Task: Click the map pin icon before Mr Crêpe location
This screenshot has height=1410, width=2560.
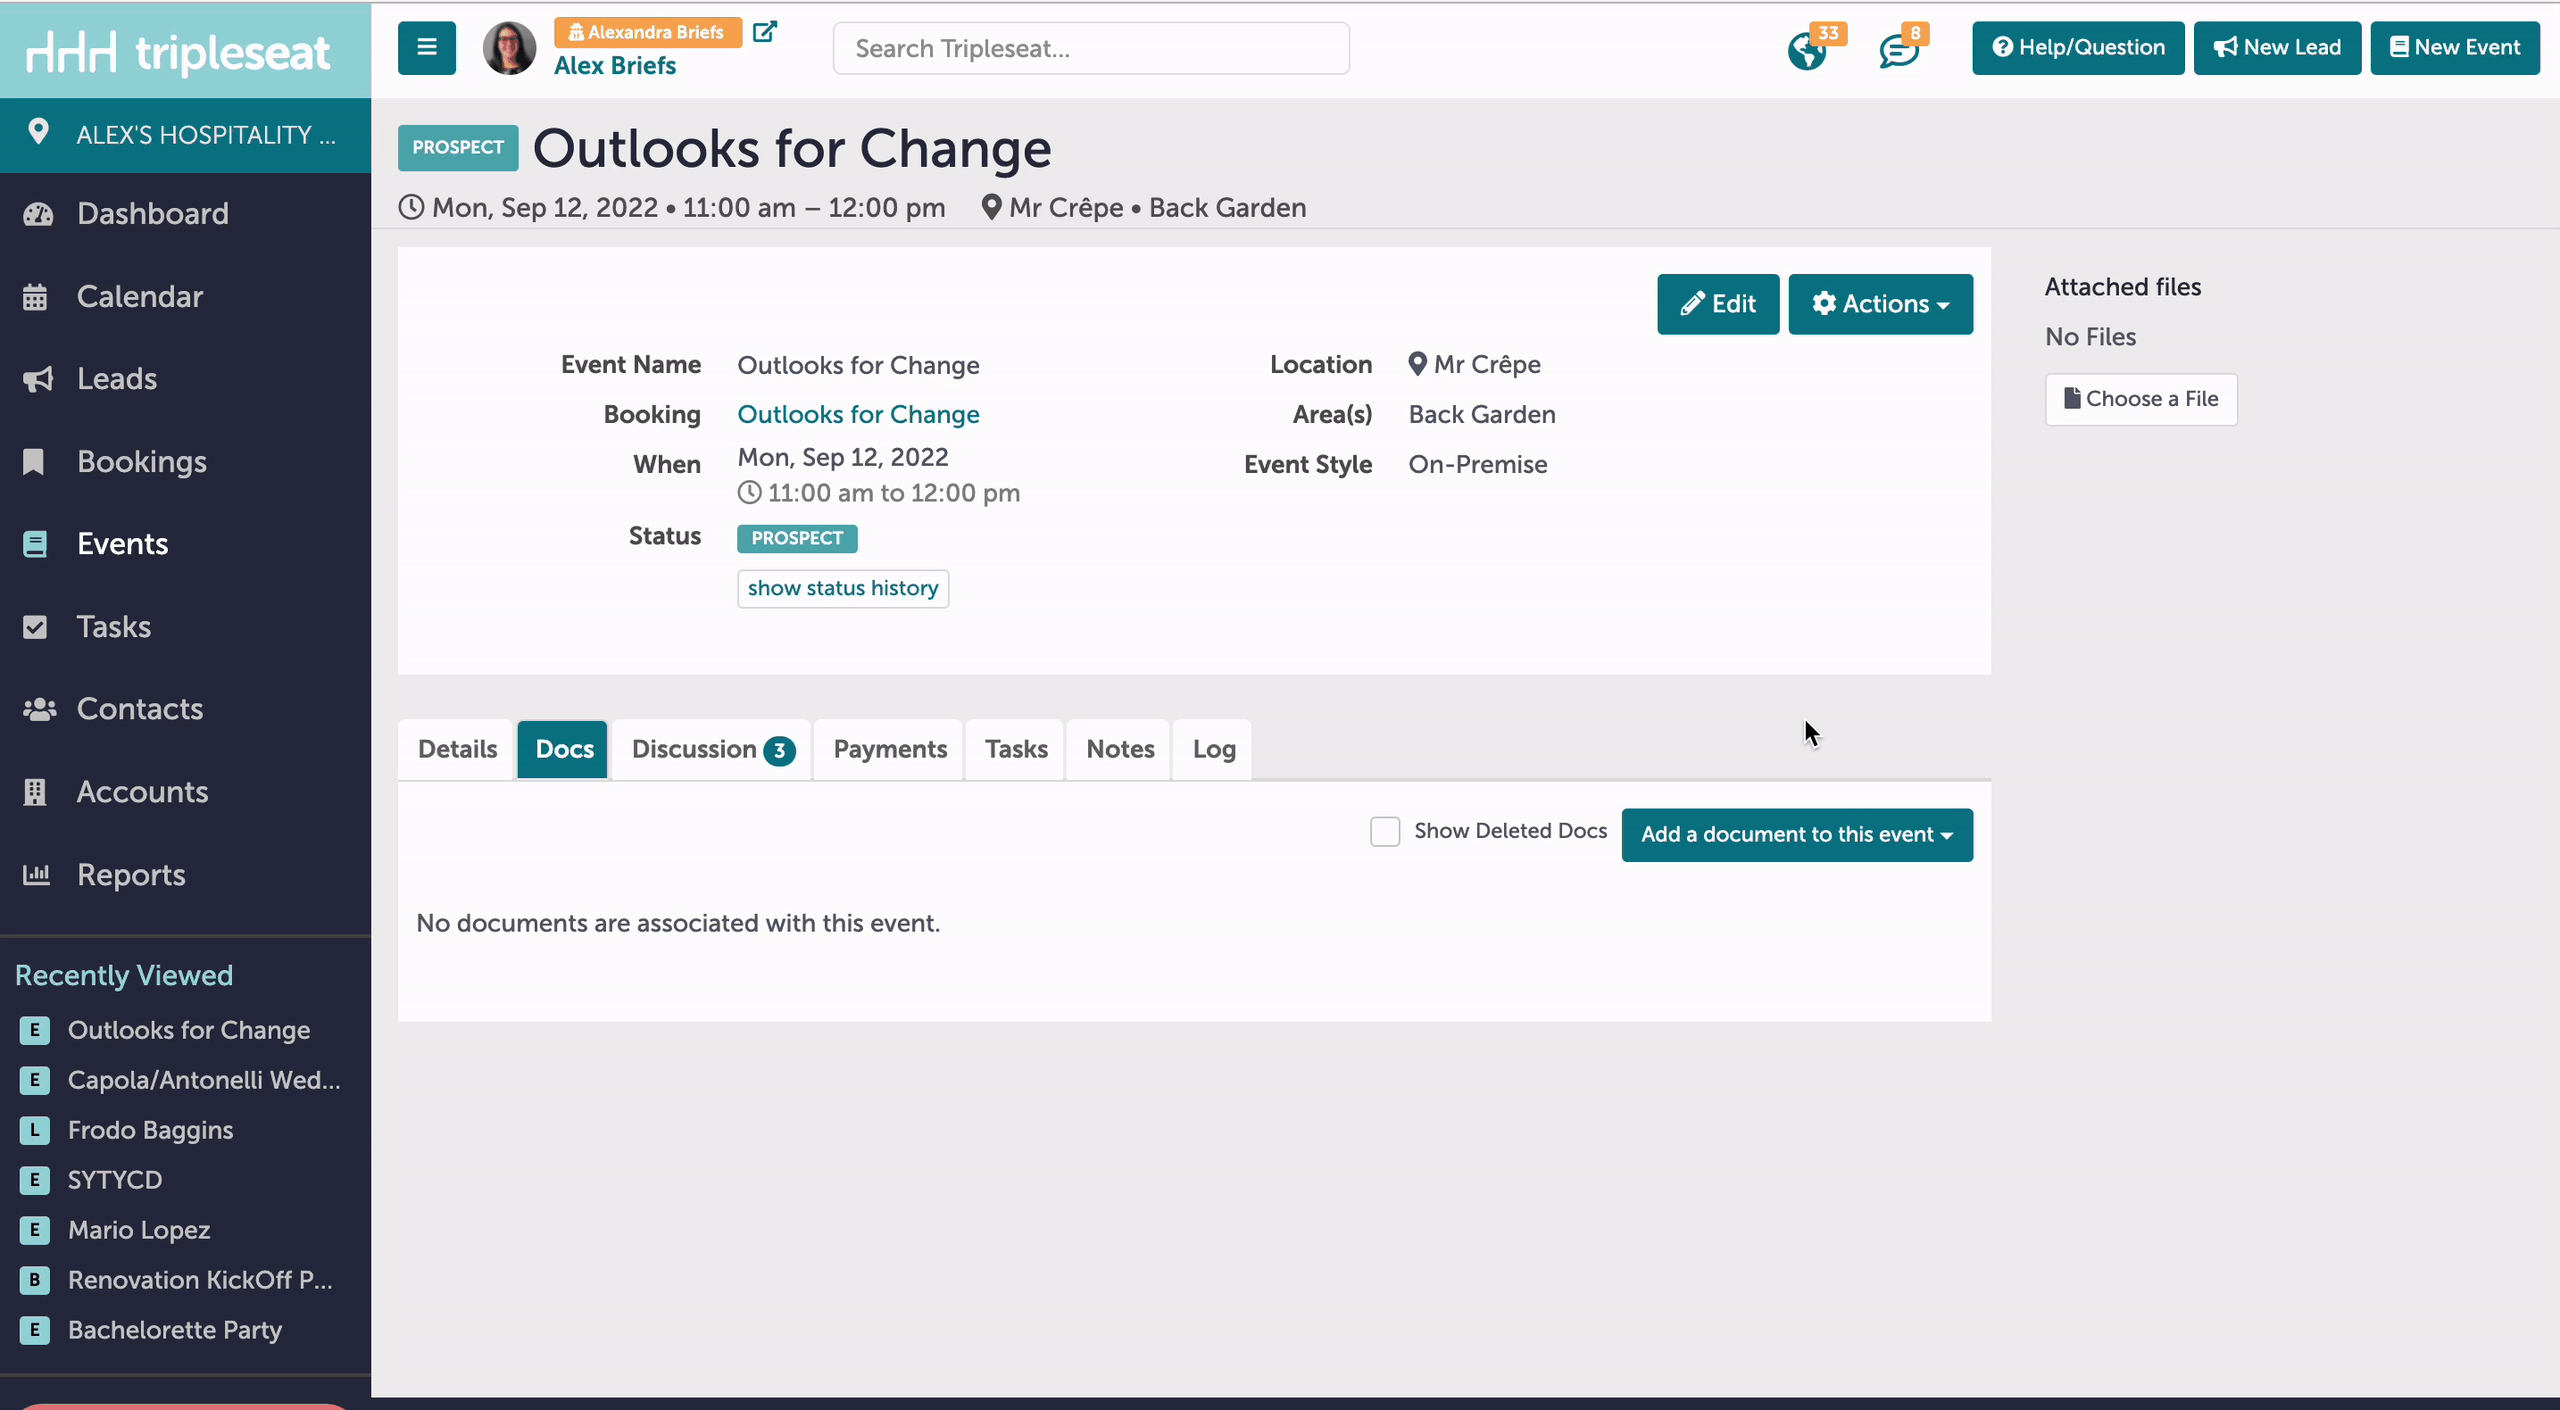Action: [x=1417, y=364]
